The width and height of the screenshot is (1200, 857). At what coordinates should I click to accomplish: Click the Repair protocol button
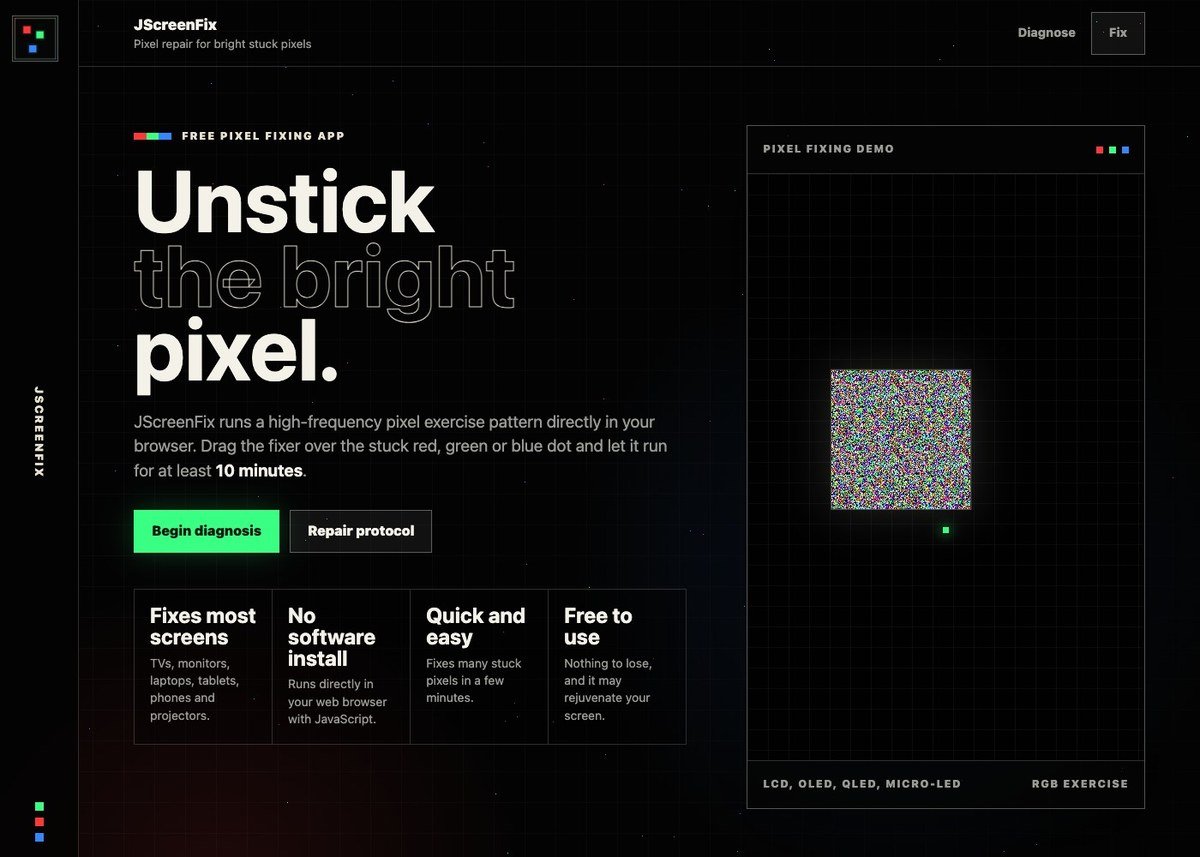(361, 531)
